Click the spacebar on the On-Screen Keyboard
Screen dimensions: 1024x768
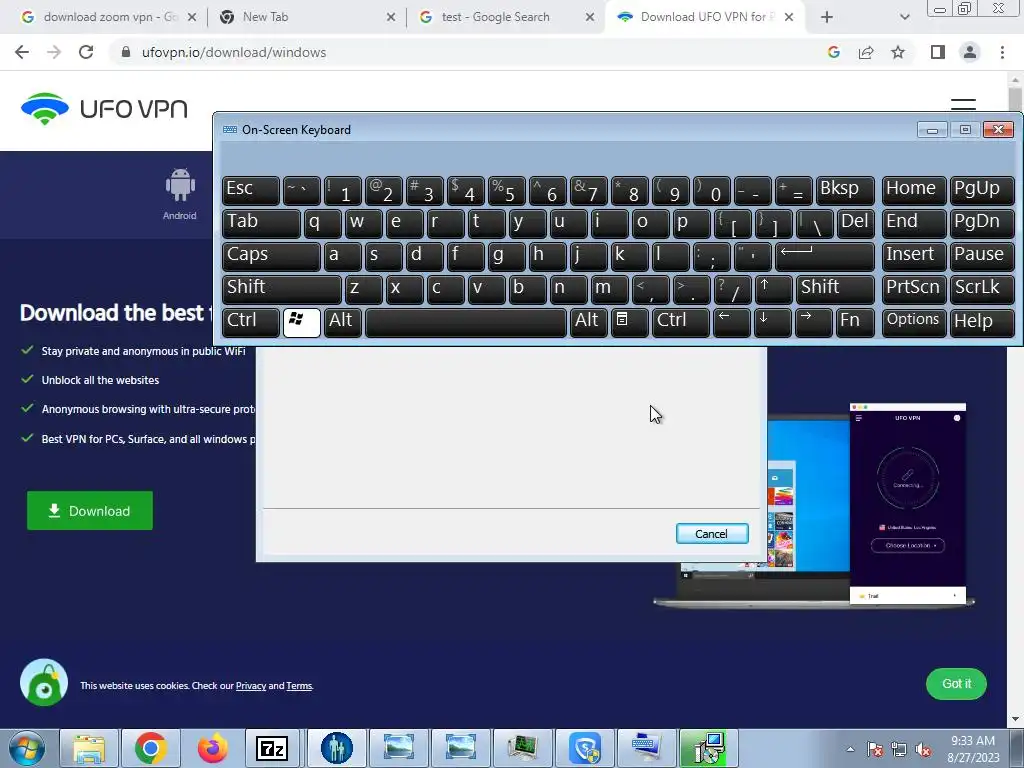[466, 323]
